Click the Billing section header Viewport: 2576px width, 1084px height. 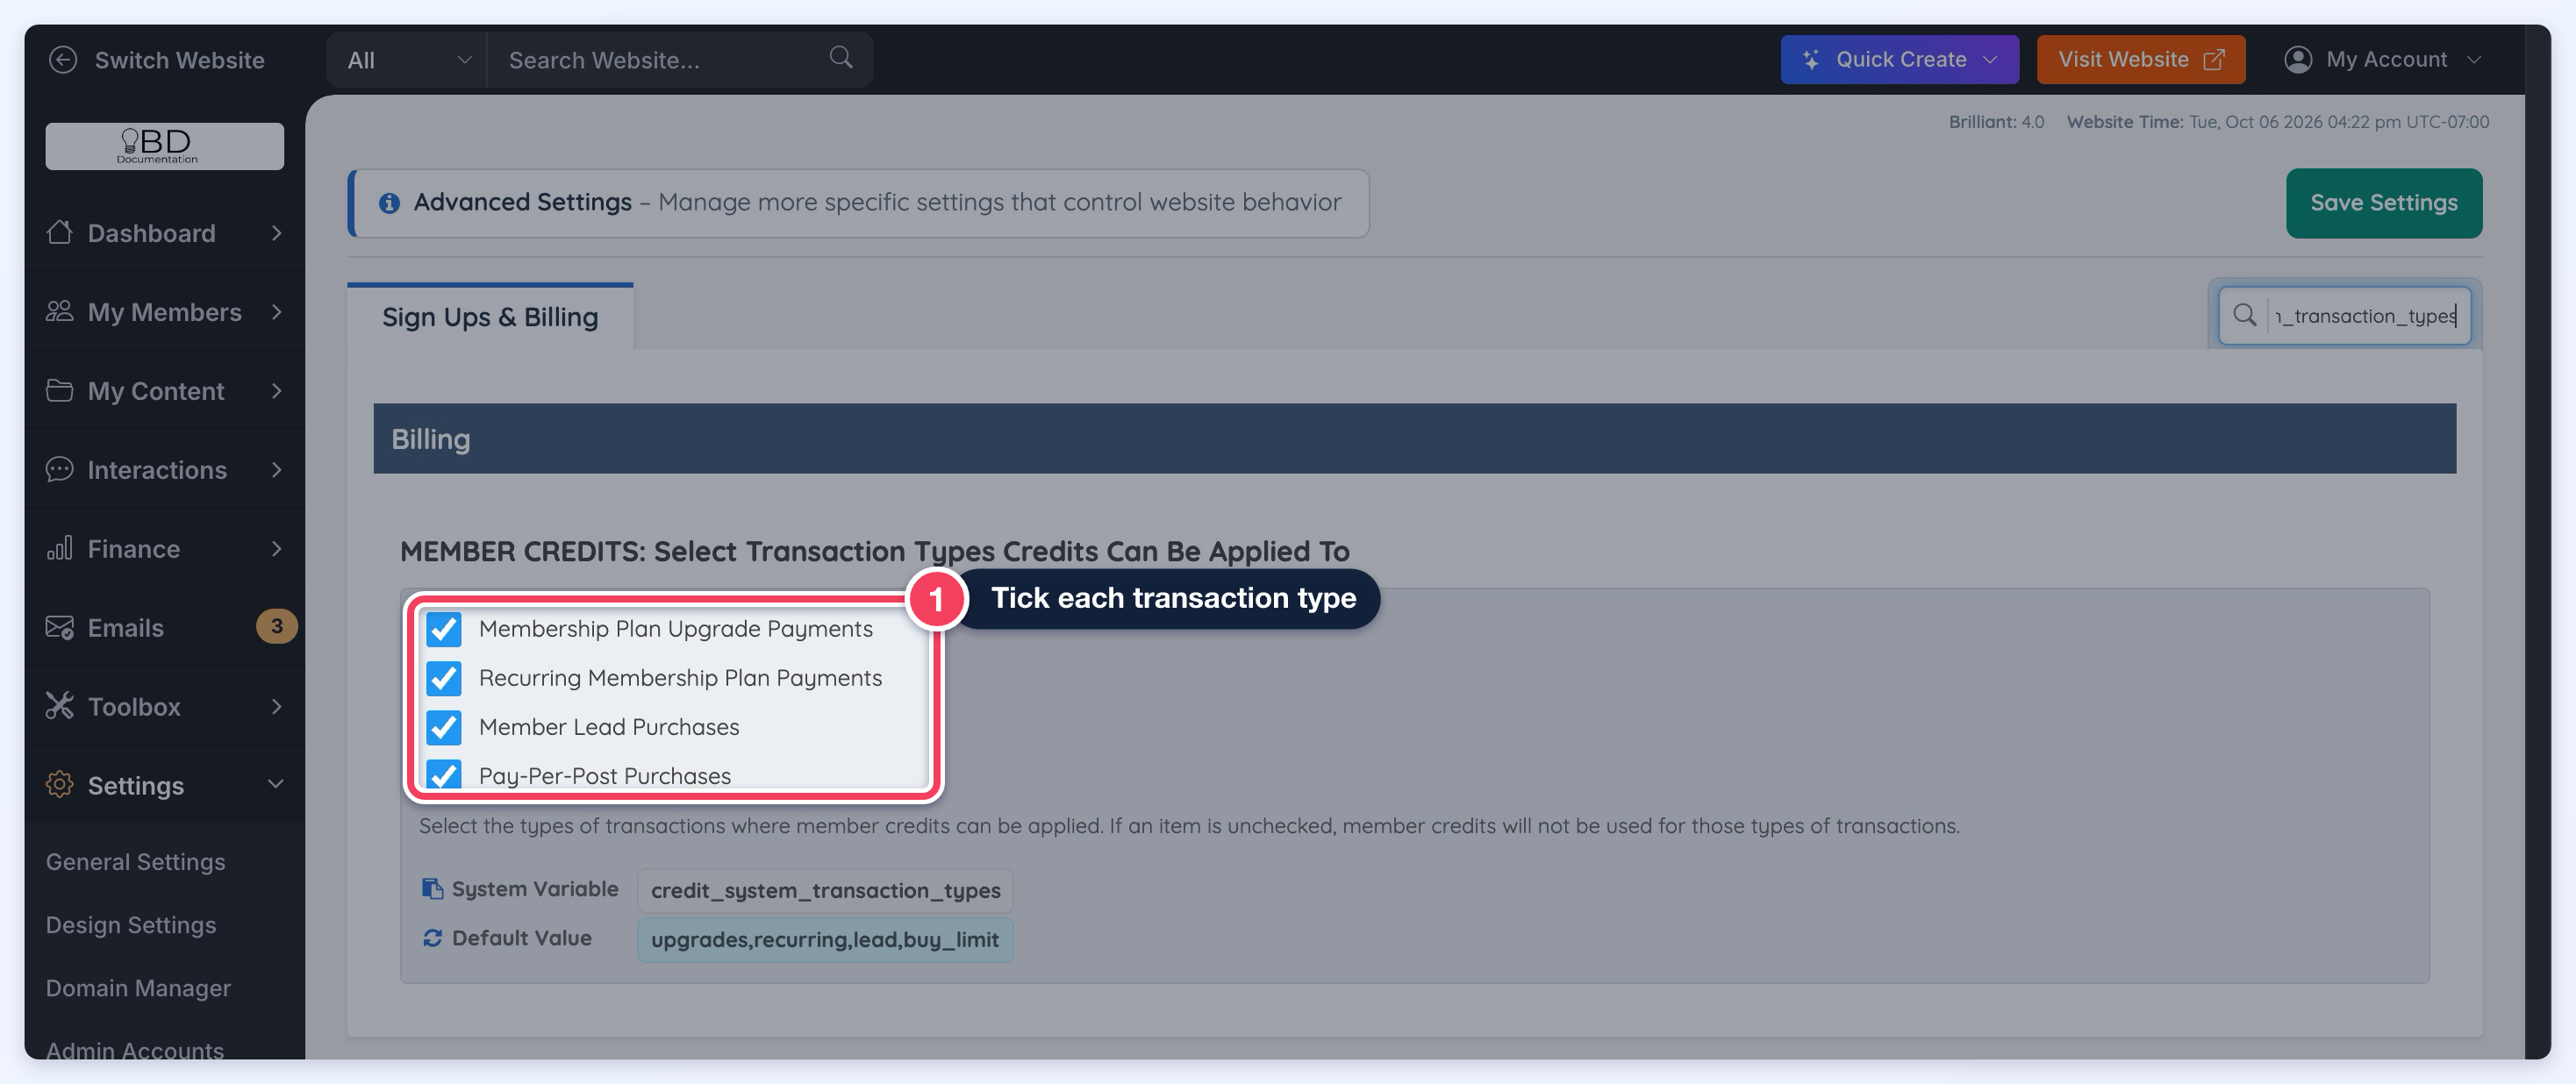pyautogui.click(x=1414, y=438)
